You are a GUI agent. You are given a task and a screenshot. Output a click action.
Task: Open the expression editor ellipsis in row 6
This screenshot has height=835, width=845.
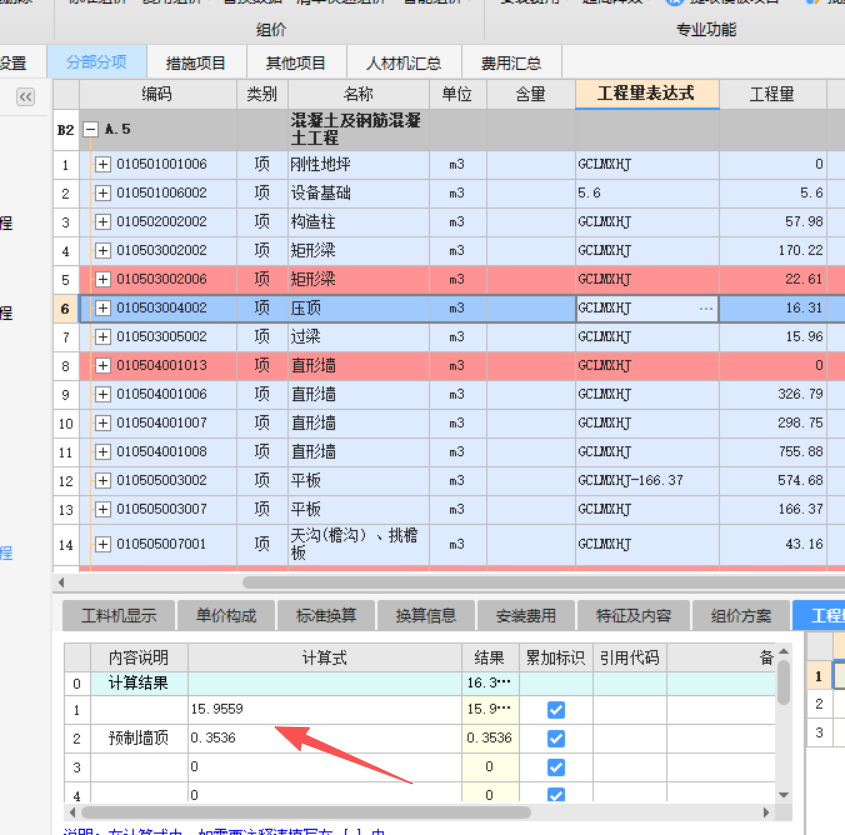coord(706,309)
